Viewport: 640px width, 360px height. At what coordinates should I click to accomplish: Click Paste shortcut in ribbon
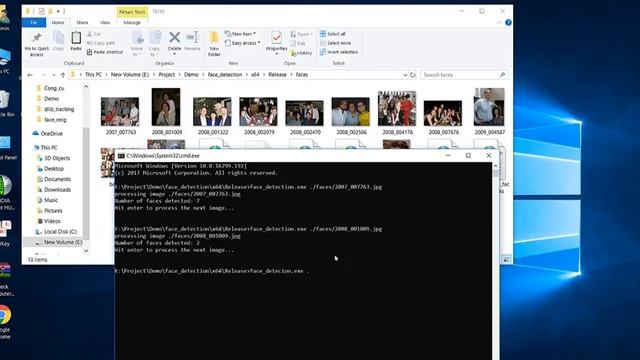pos(105,52)
